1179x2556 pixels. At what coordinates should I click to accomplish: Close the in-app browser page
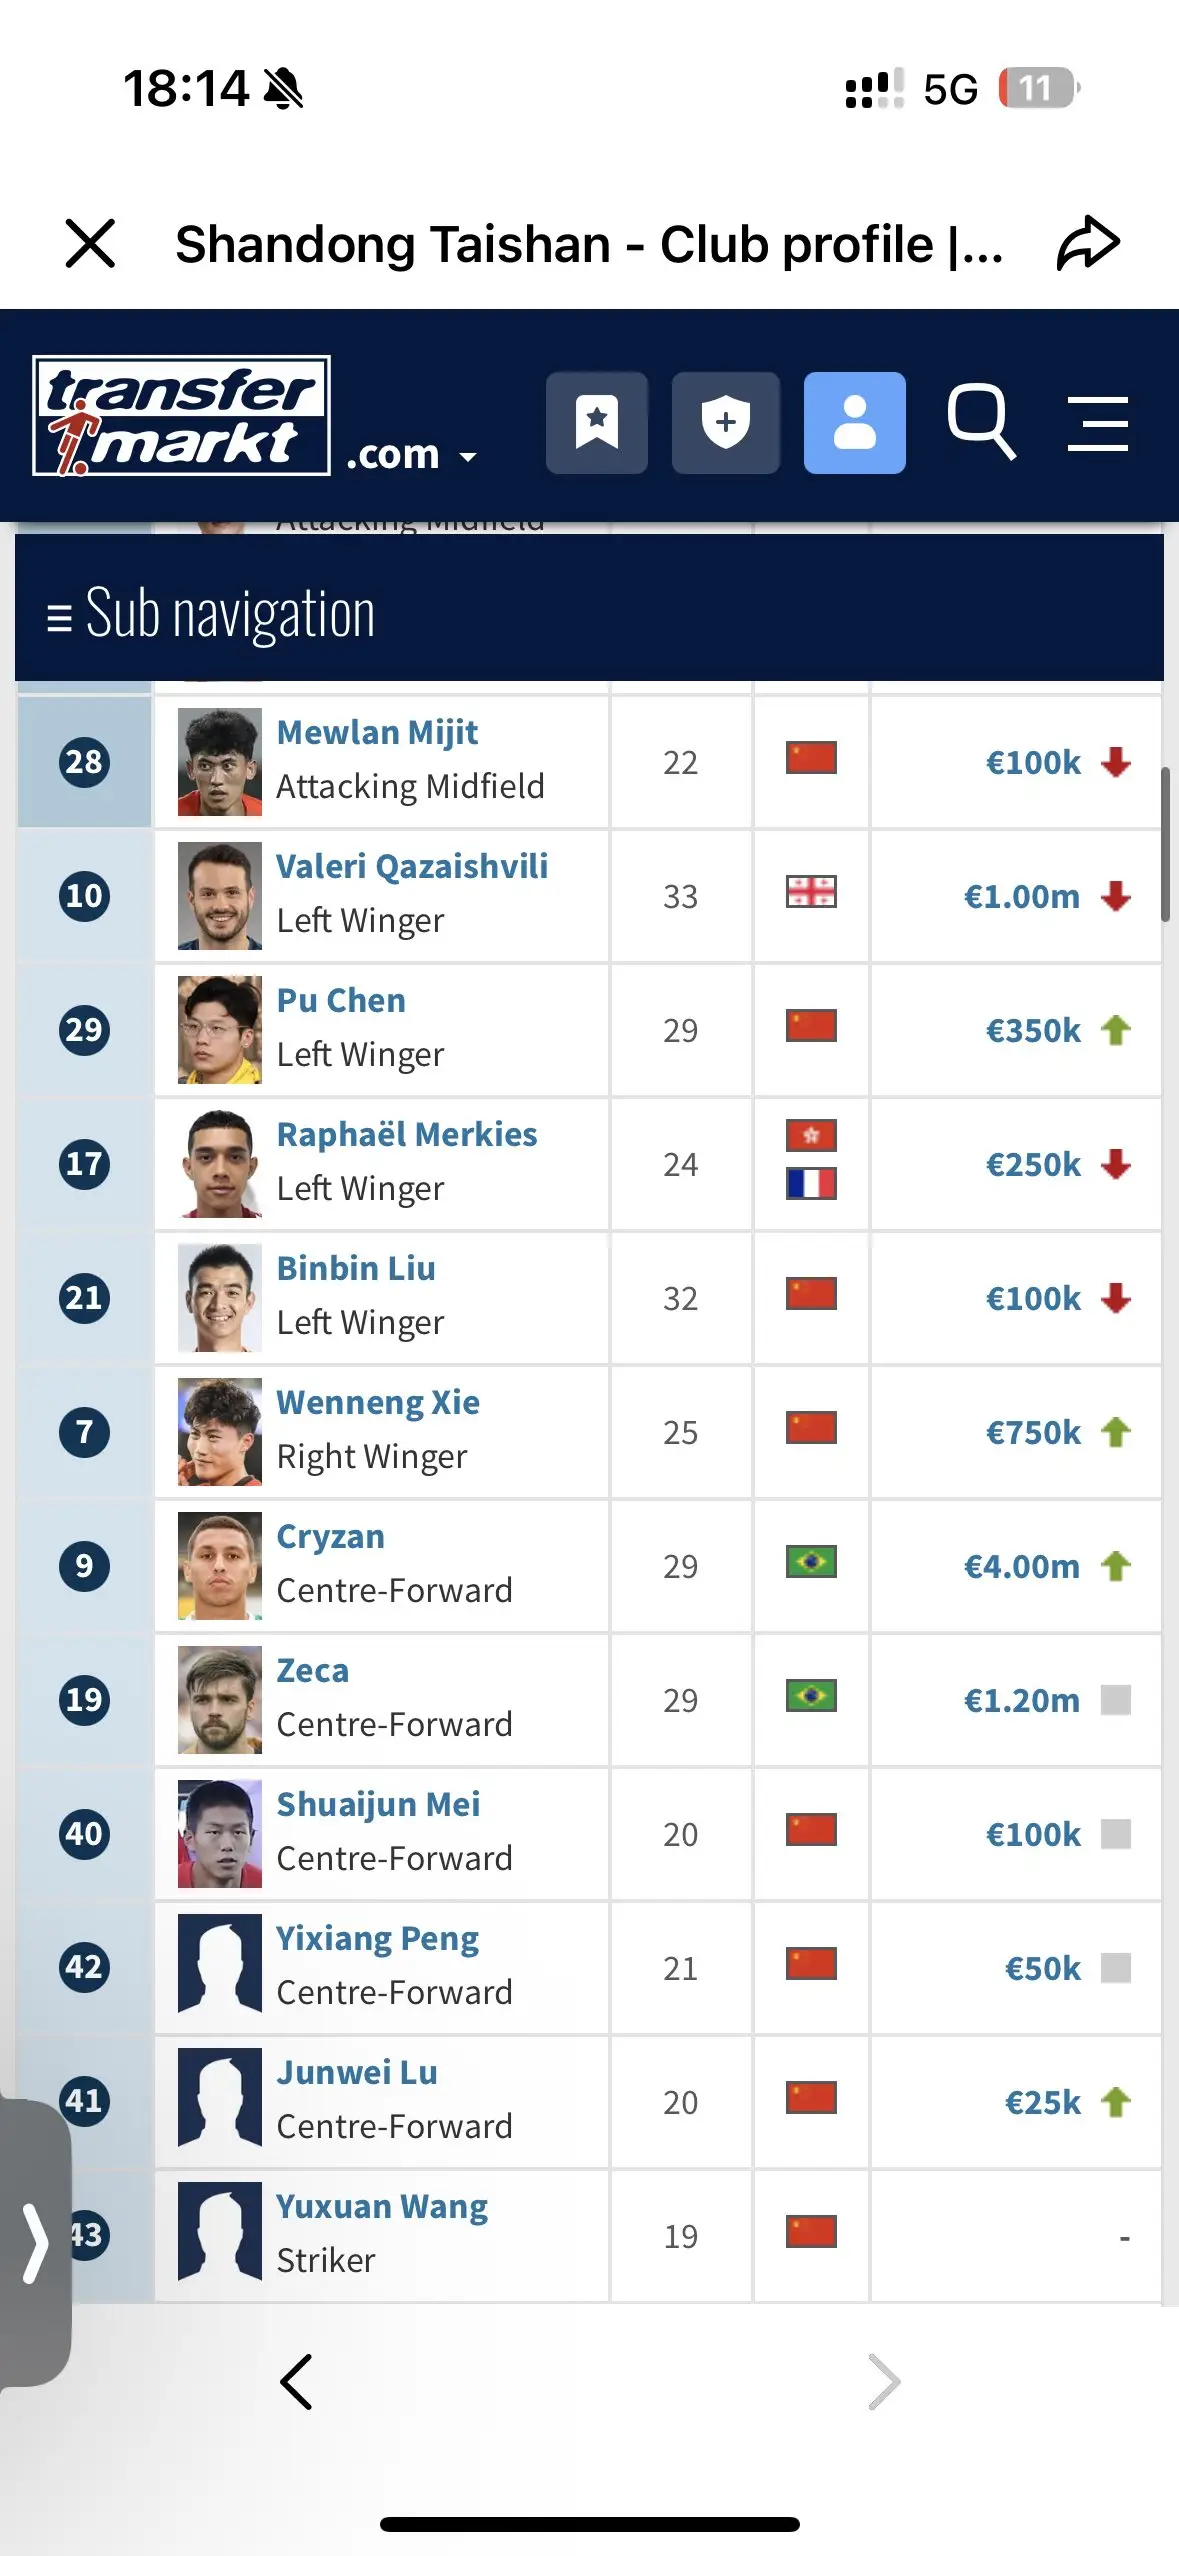coord(90,243)
